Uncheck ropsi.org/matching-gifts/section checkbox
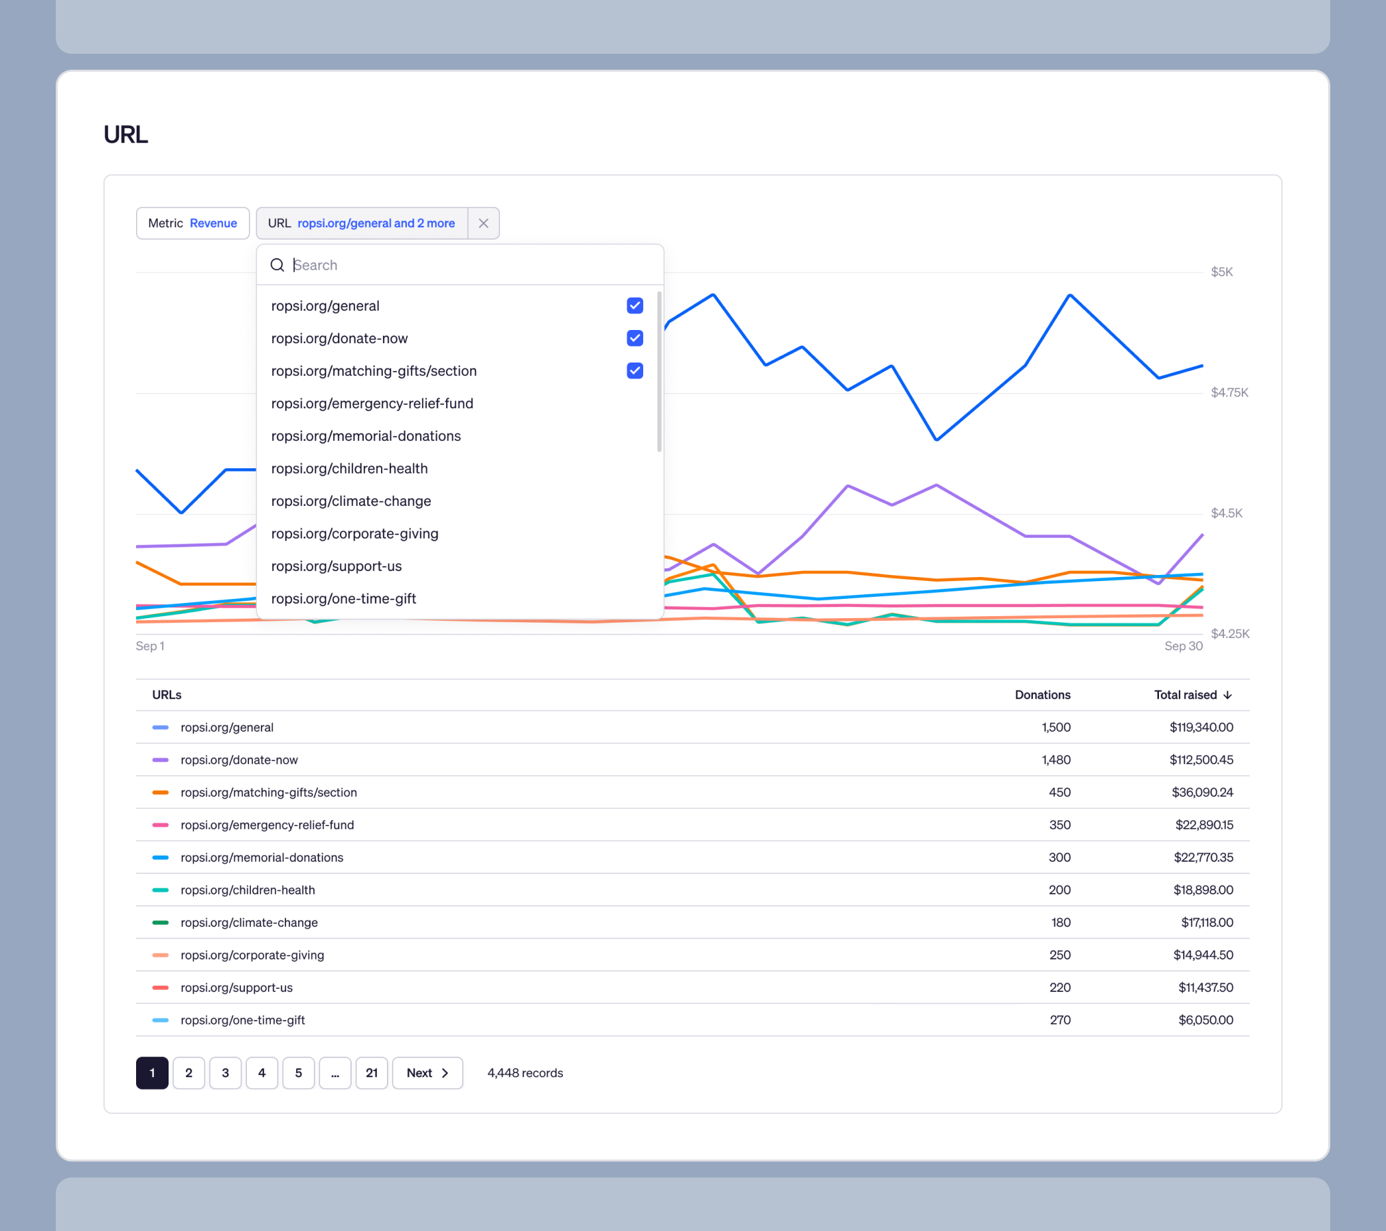 click(635, 371)
